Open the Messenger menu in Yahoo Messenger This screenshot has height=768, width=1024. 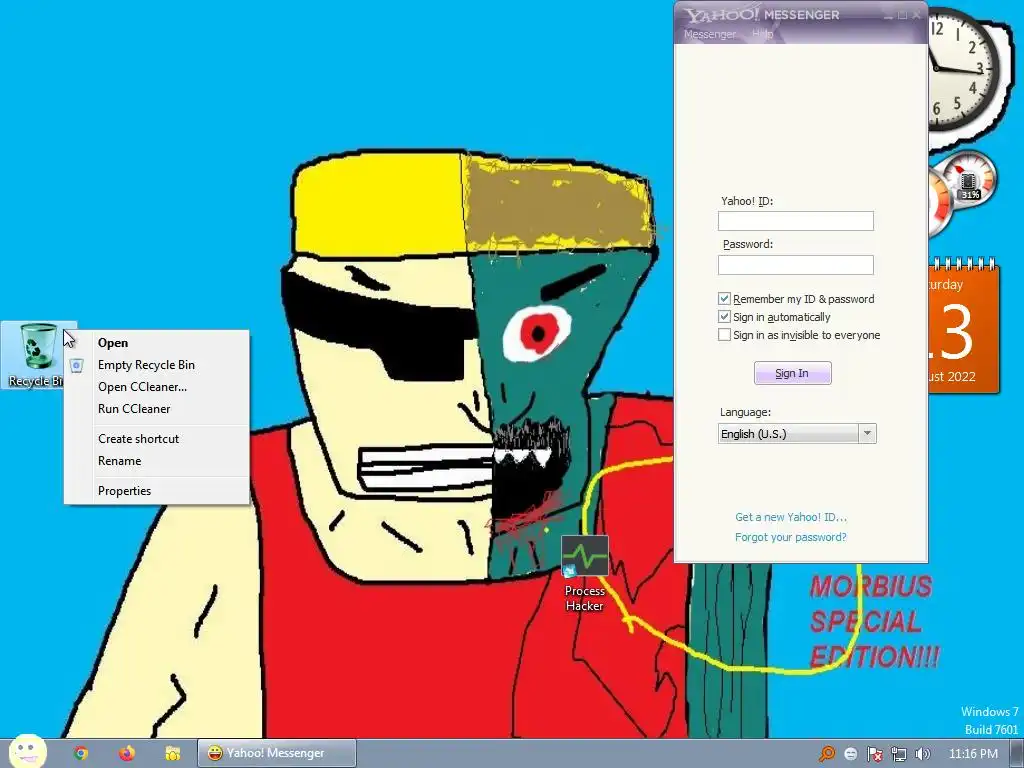click(709, 34)
